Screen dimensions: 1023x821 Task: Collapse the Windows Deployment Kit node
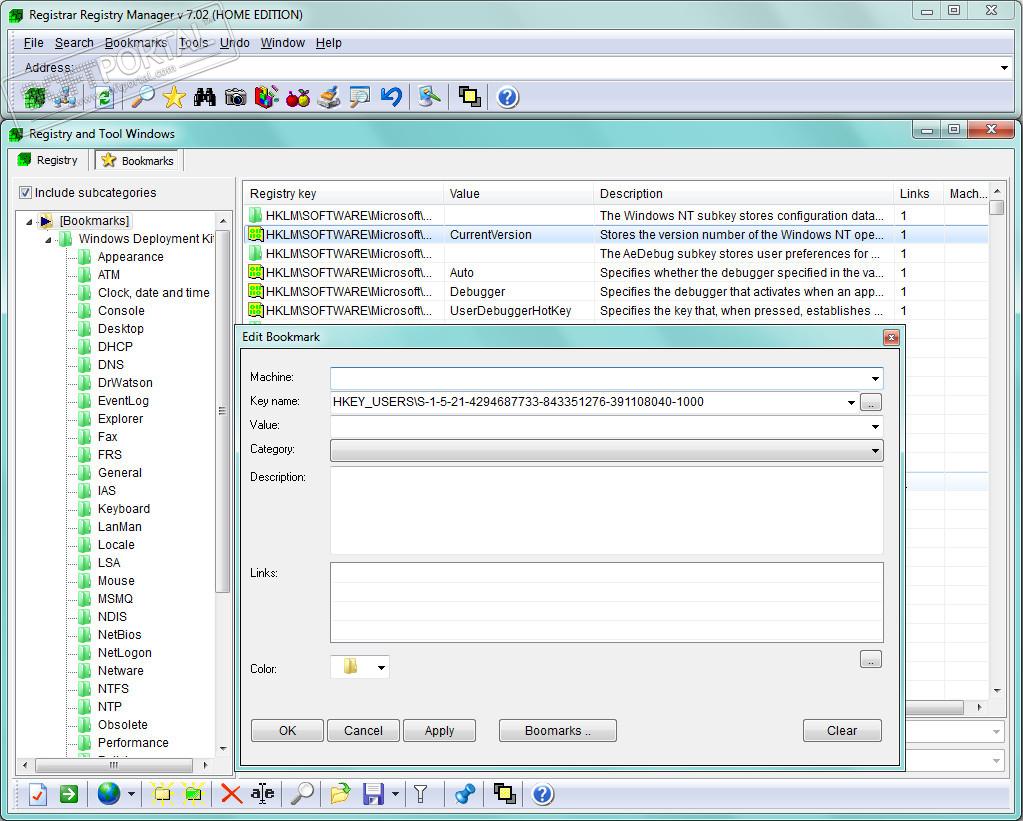(48, 240)
